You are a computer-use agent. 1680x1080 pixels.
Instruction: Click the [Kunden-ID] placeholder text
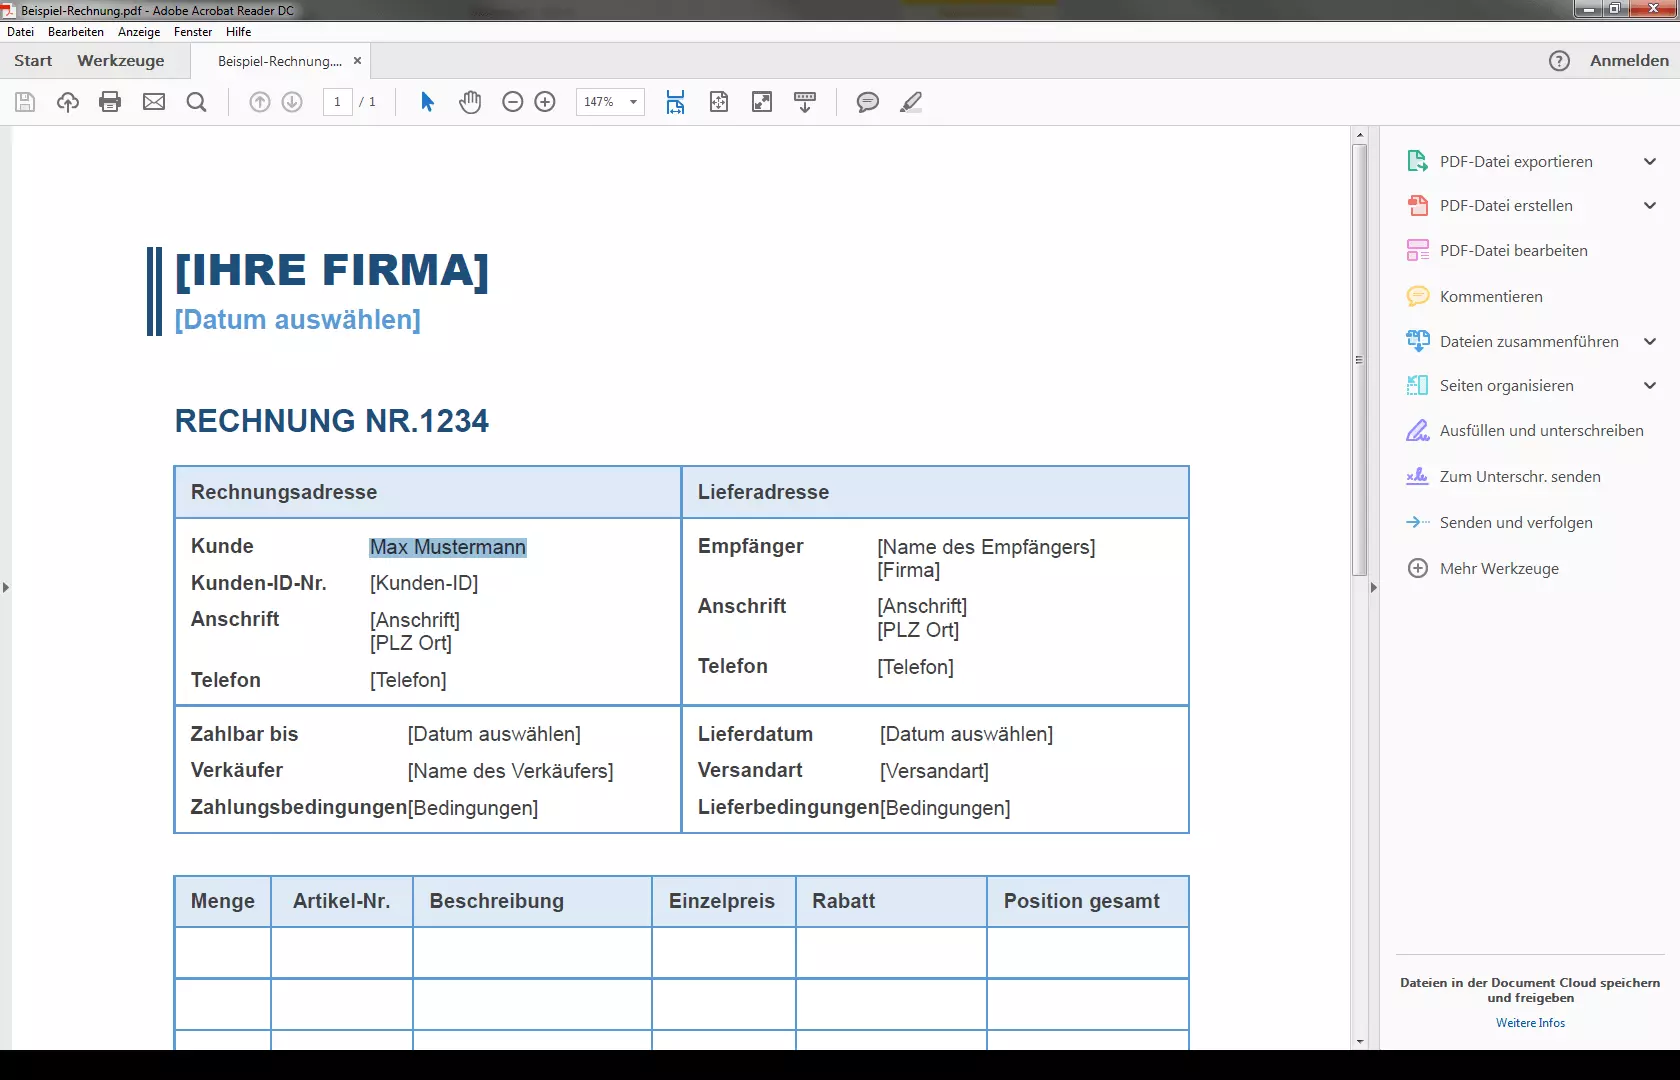coord(424,583)
